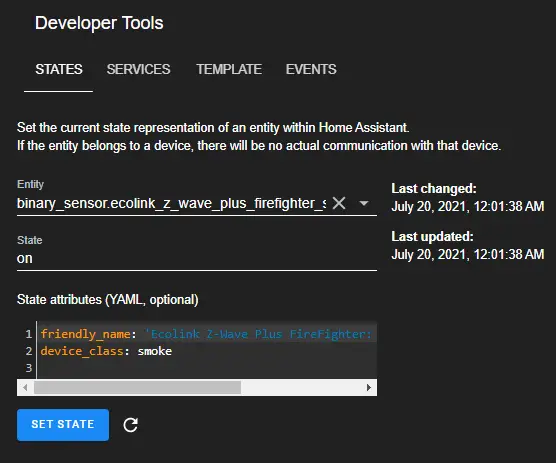Select the States tab
The image size is (556, 463).
[59, 69]
